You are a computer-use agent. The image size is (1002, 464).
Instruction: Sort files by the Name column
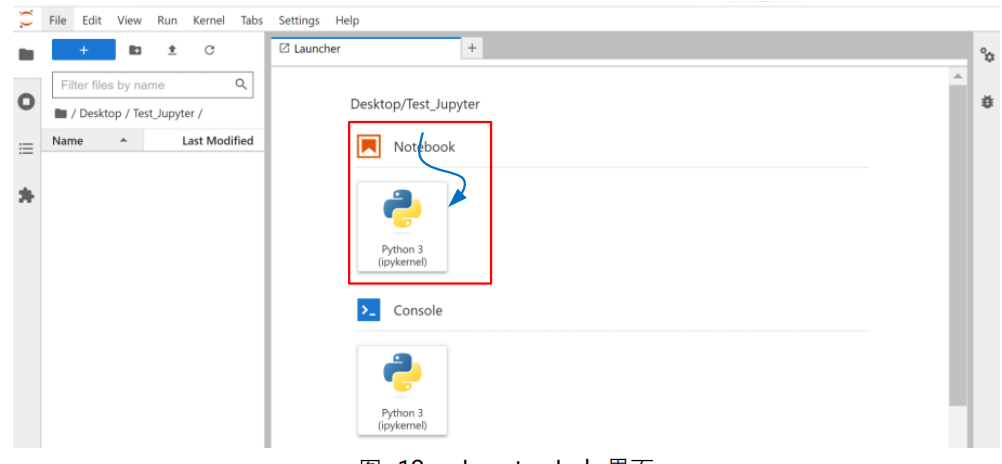pos(93,141)
